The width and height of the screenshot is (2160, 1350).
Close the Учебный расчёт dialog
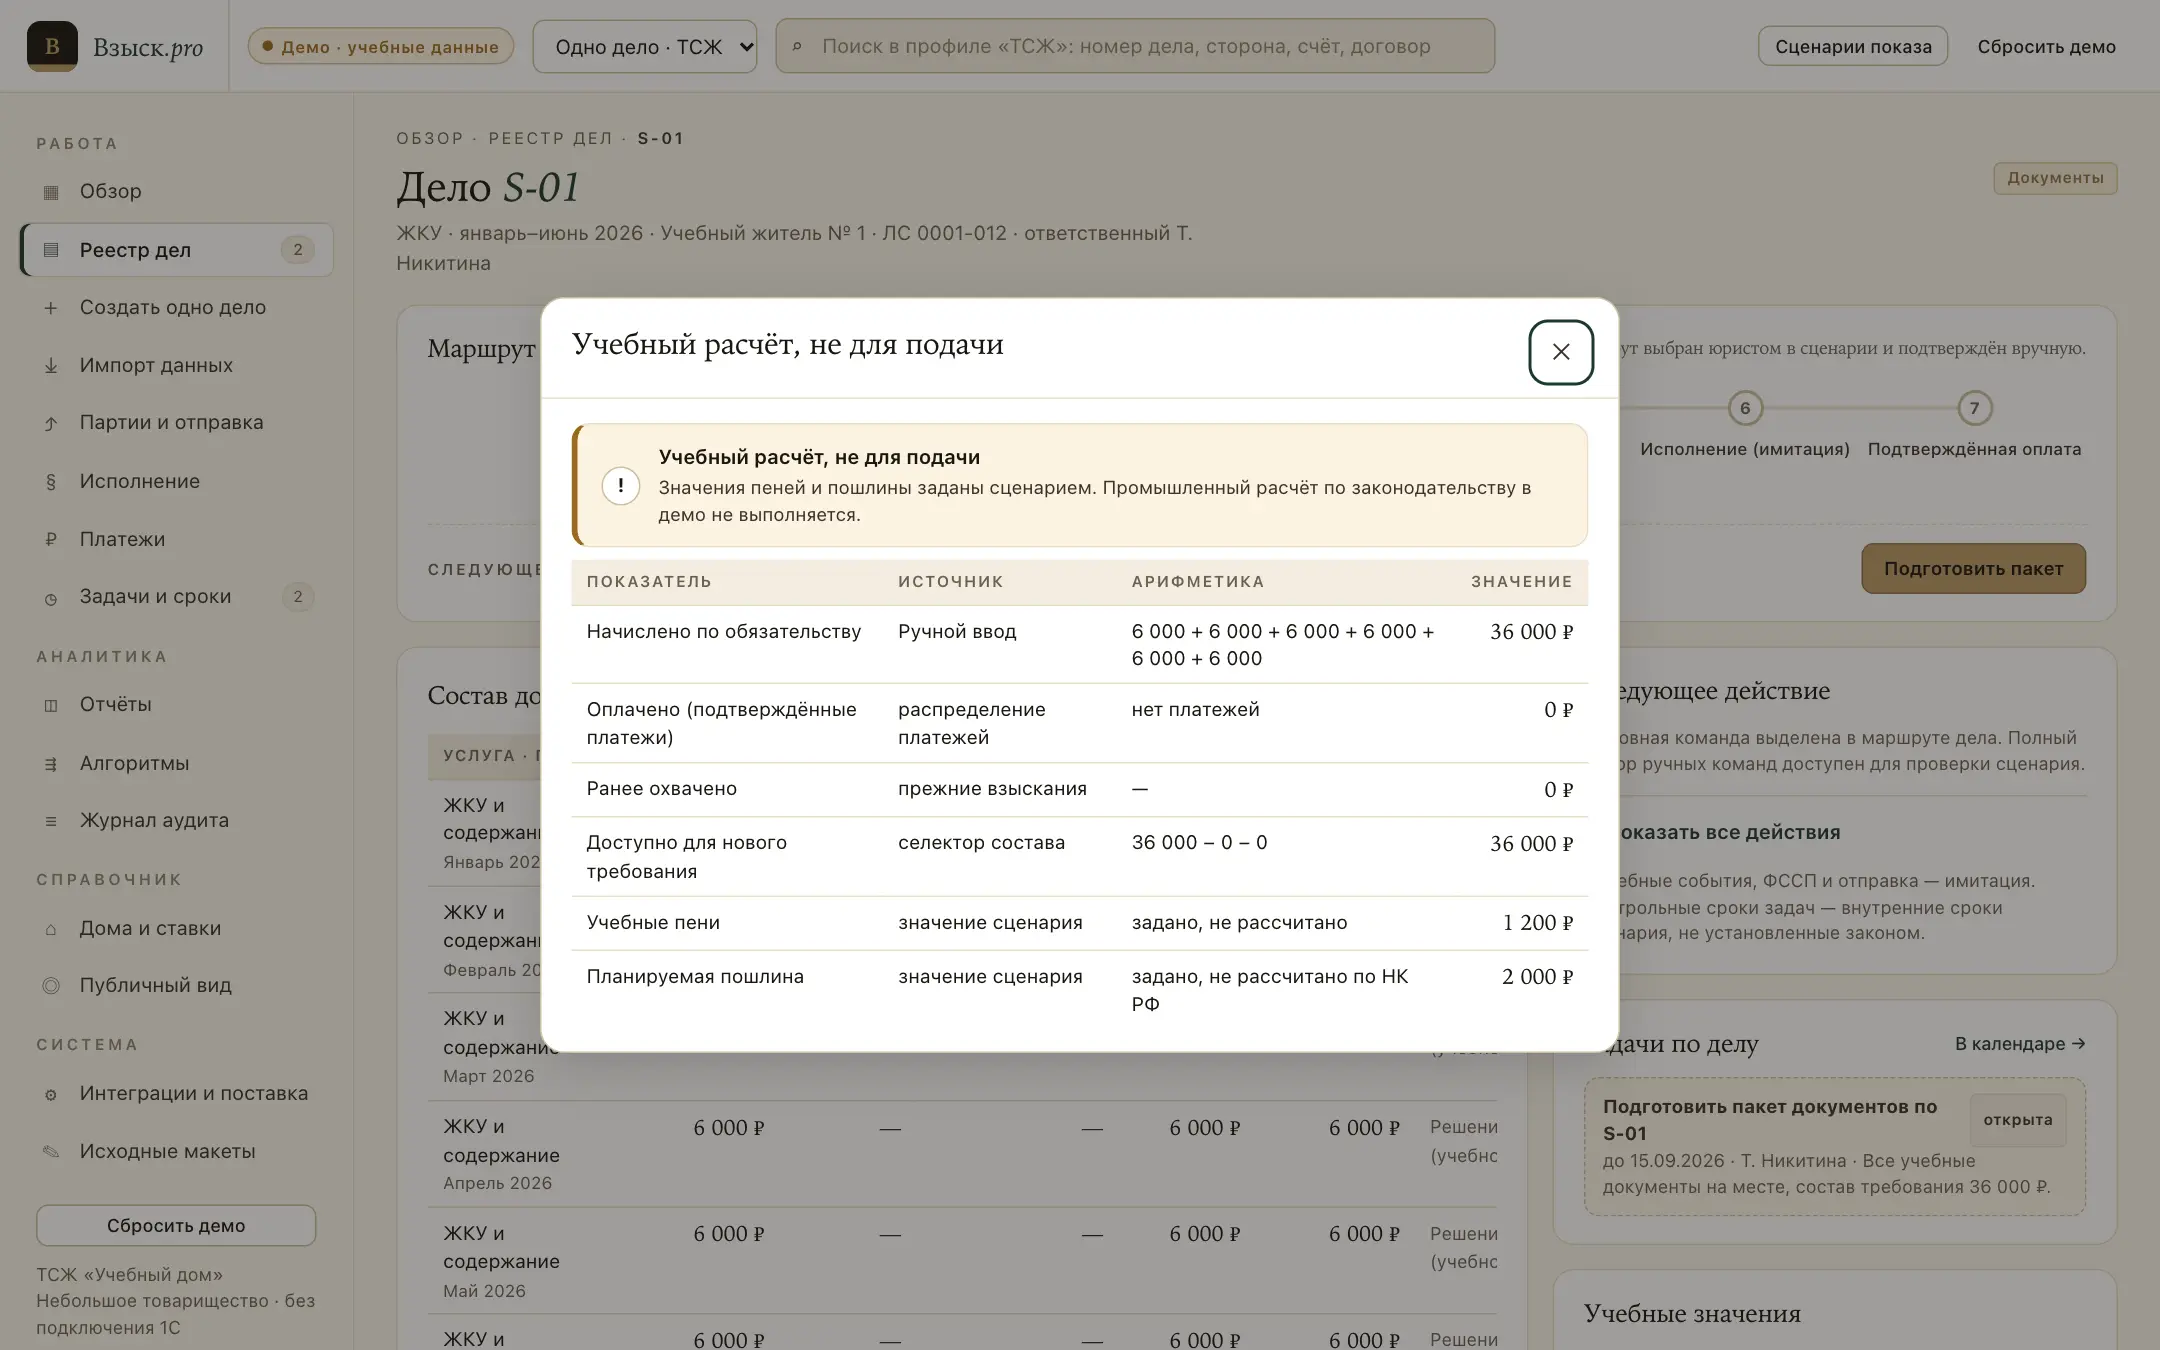pos(1560,352)
